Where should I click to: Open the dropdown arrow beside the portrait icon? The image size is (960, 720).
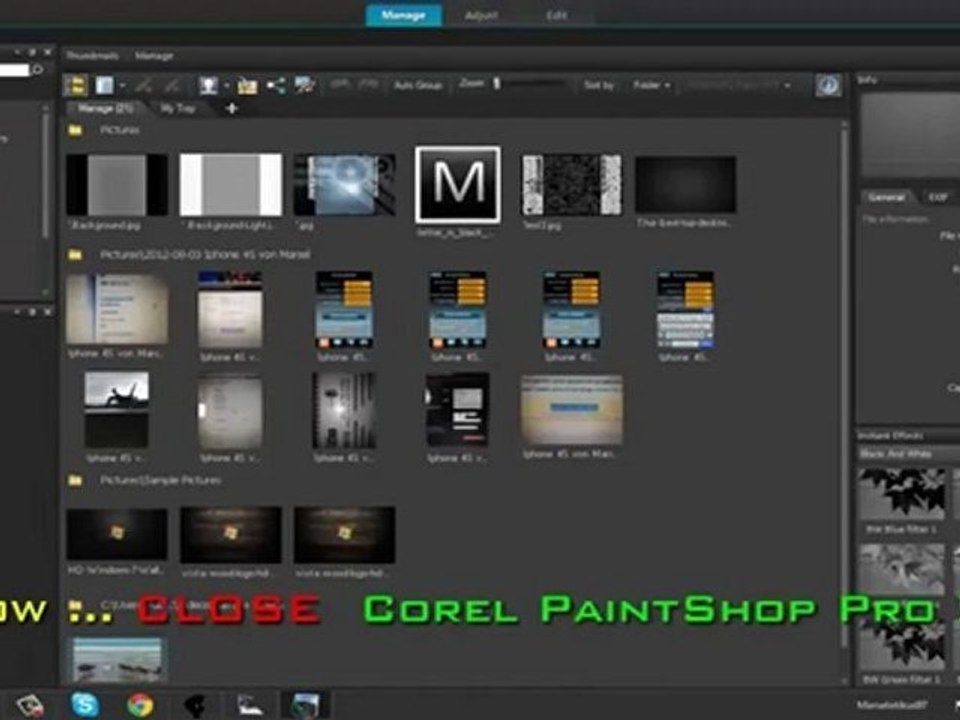coord(226,86)
